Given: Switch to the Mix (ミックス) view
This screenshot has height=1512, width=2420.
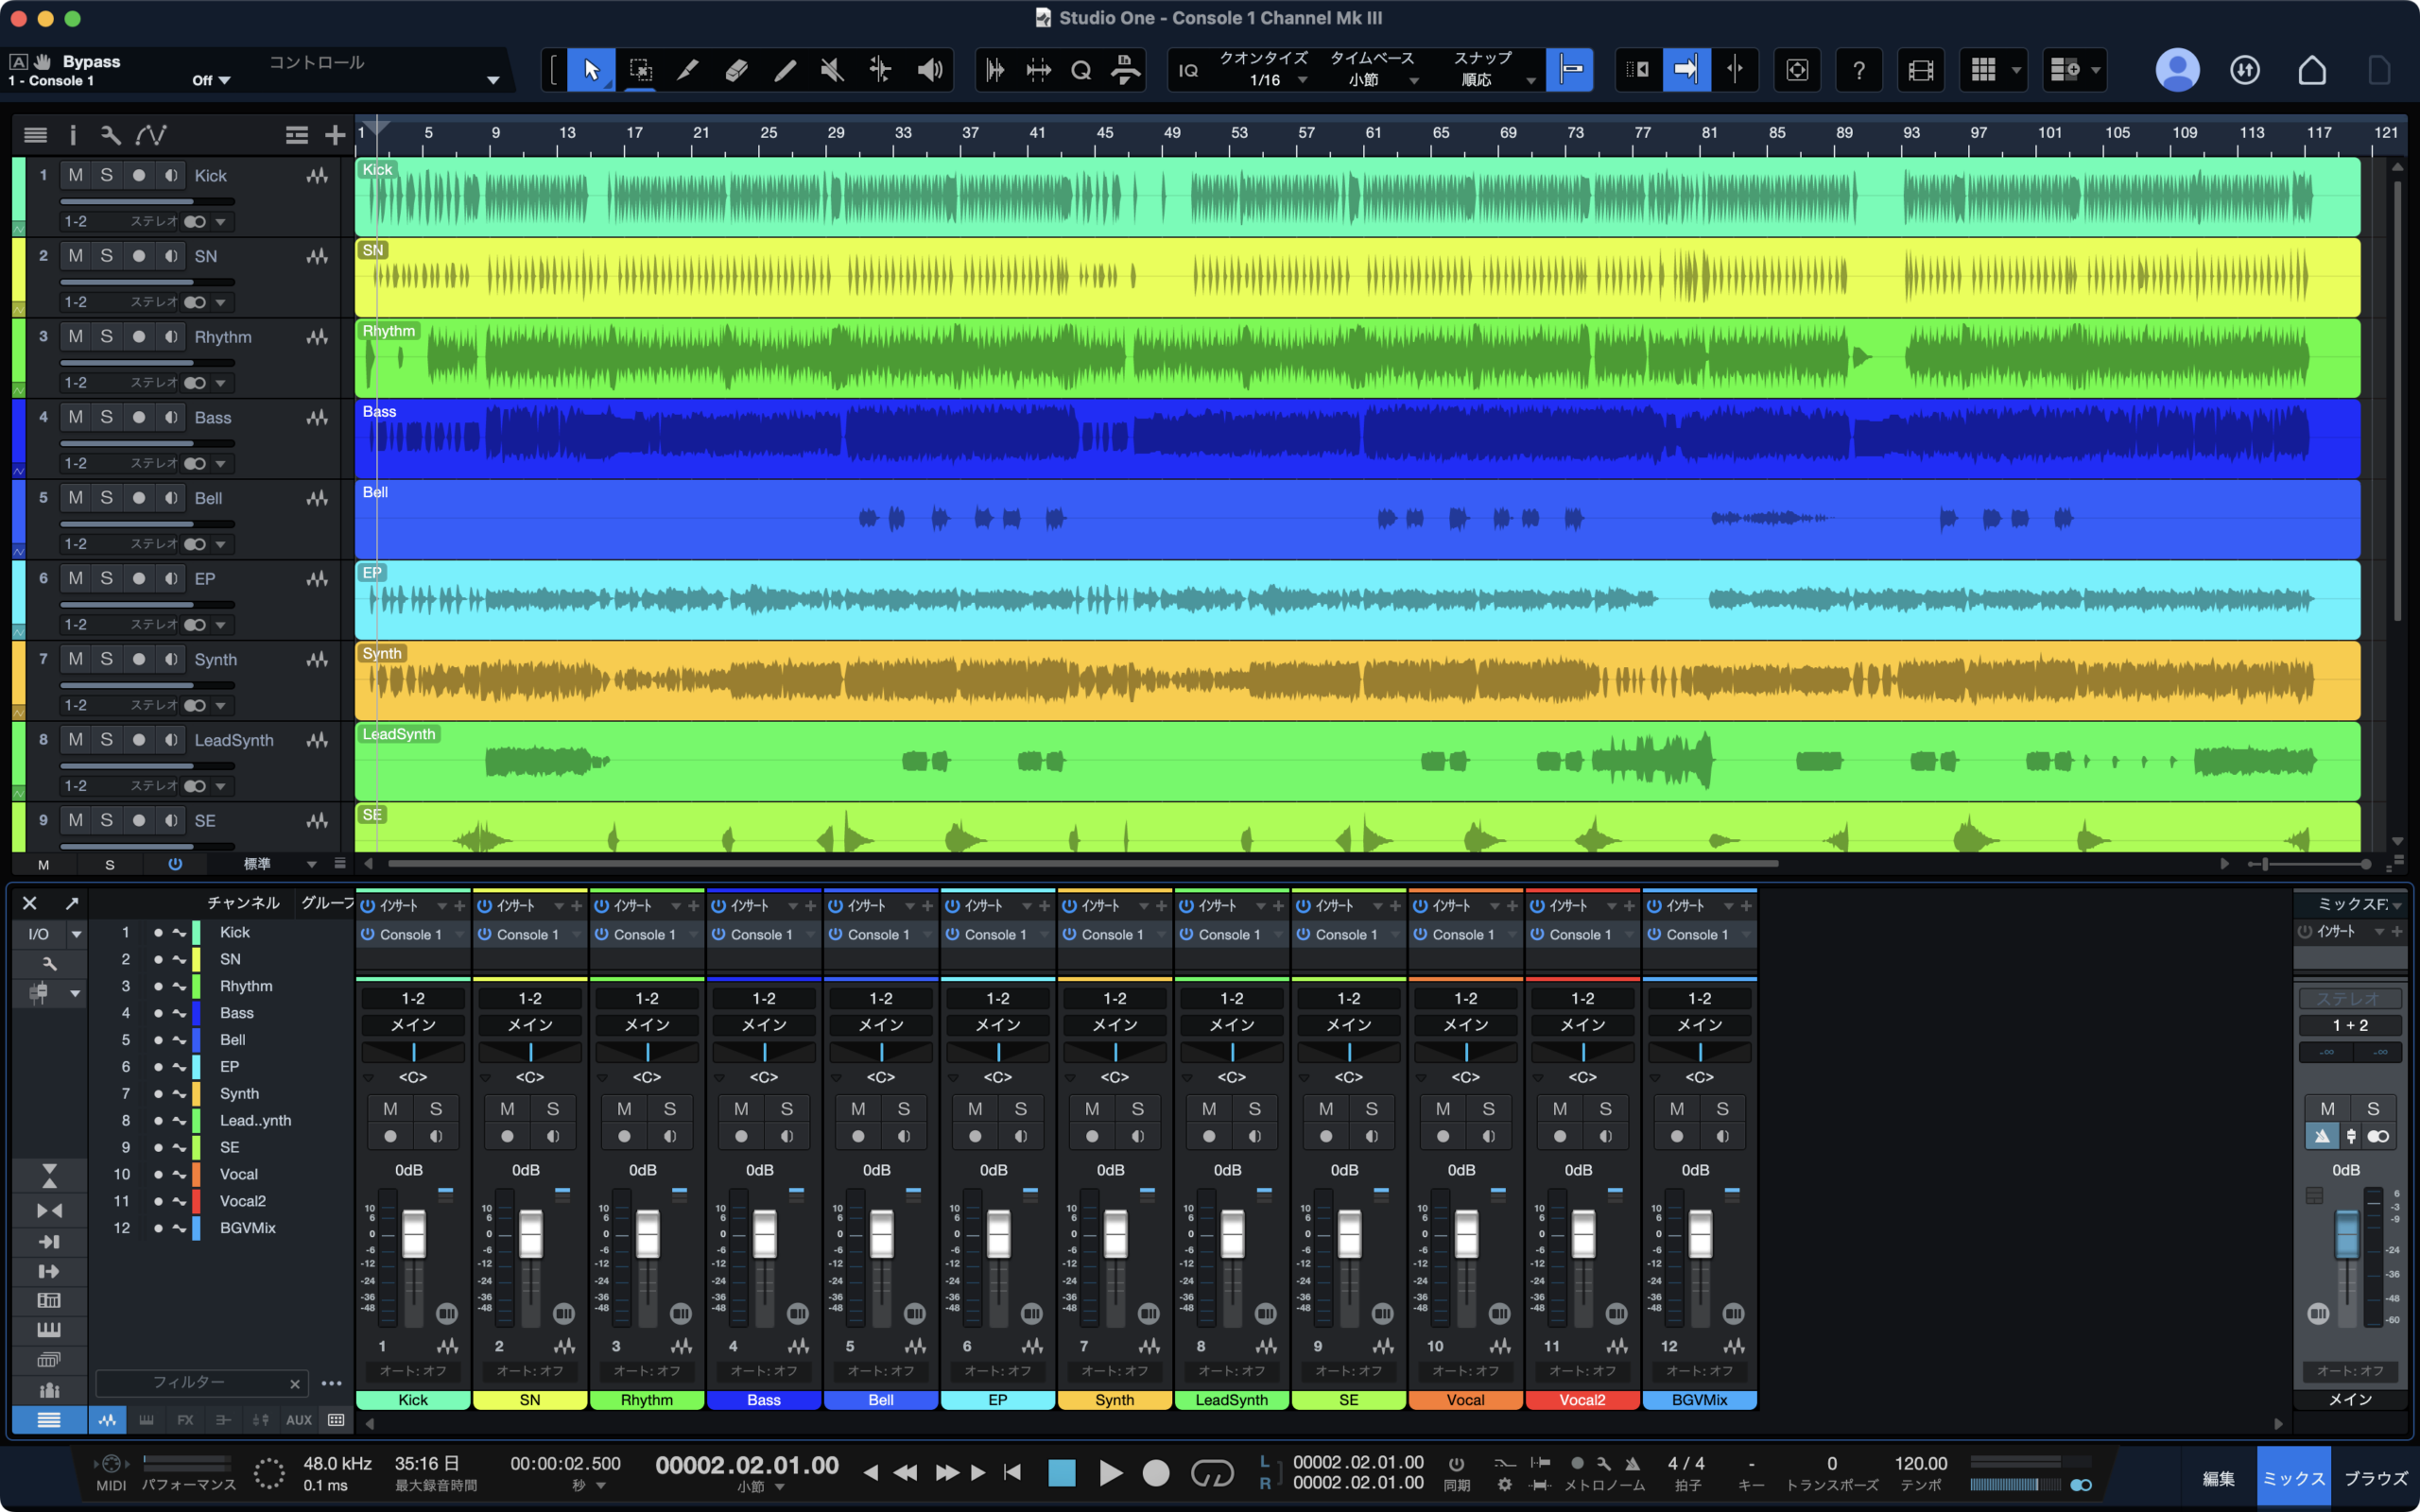Looking at the screenshot, I should pyautogui.click(x=2293, y=1479).
